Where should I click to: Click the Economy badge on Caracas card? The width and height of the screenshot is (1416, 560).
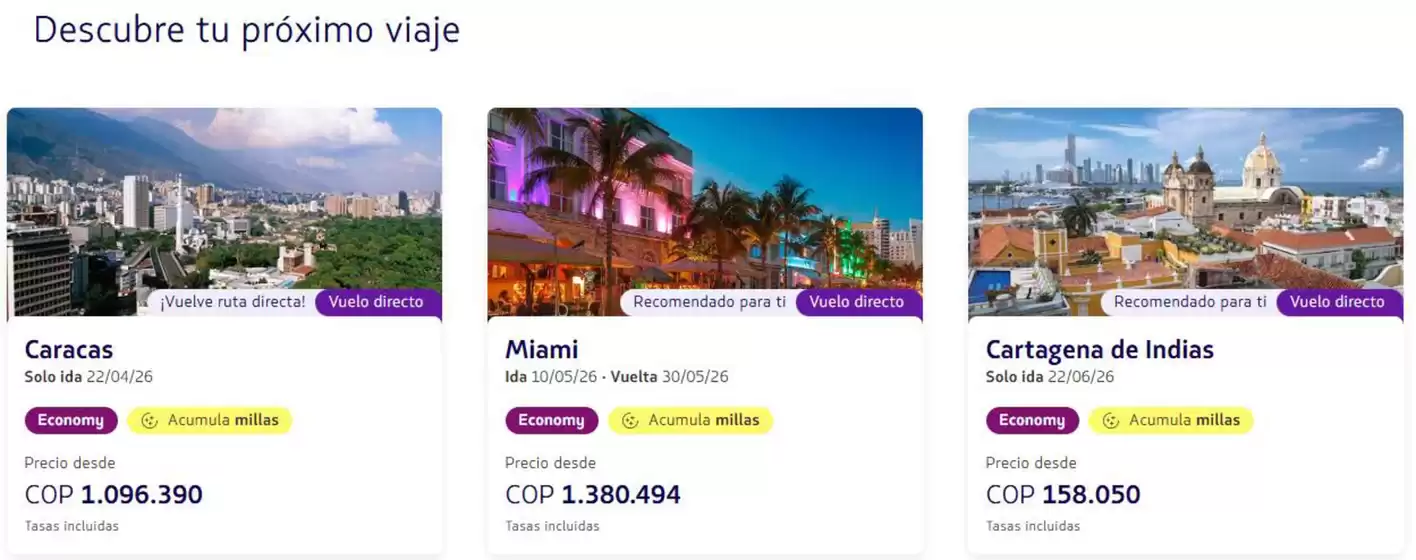71,421
